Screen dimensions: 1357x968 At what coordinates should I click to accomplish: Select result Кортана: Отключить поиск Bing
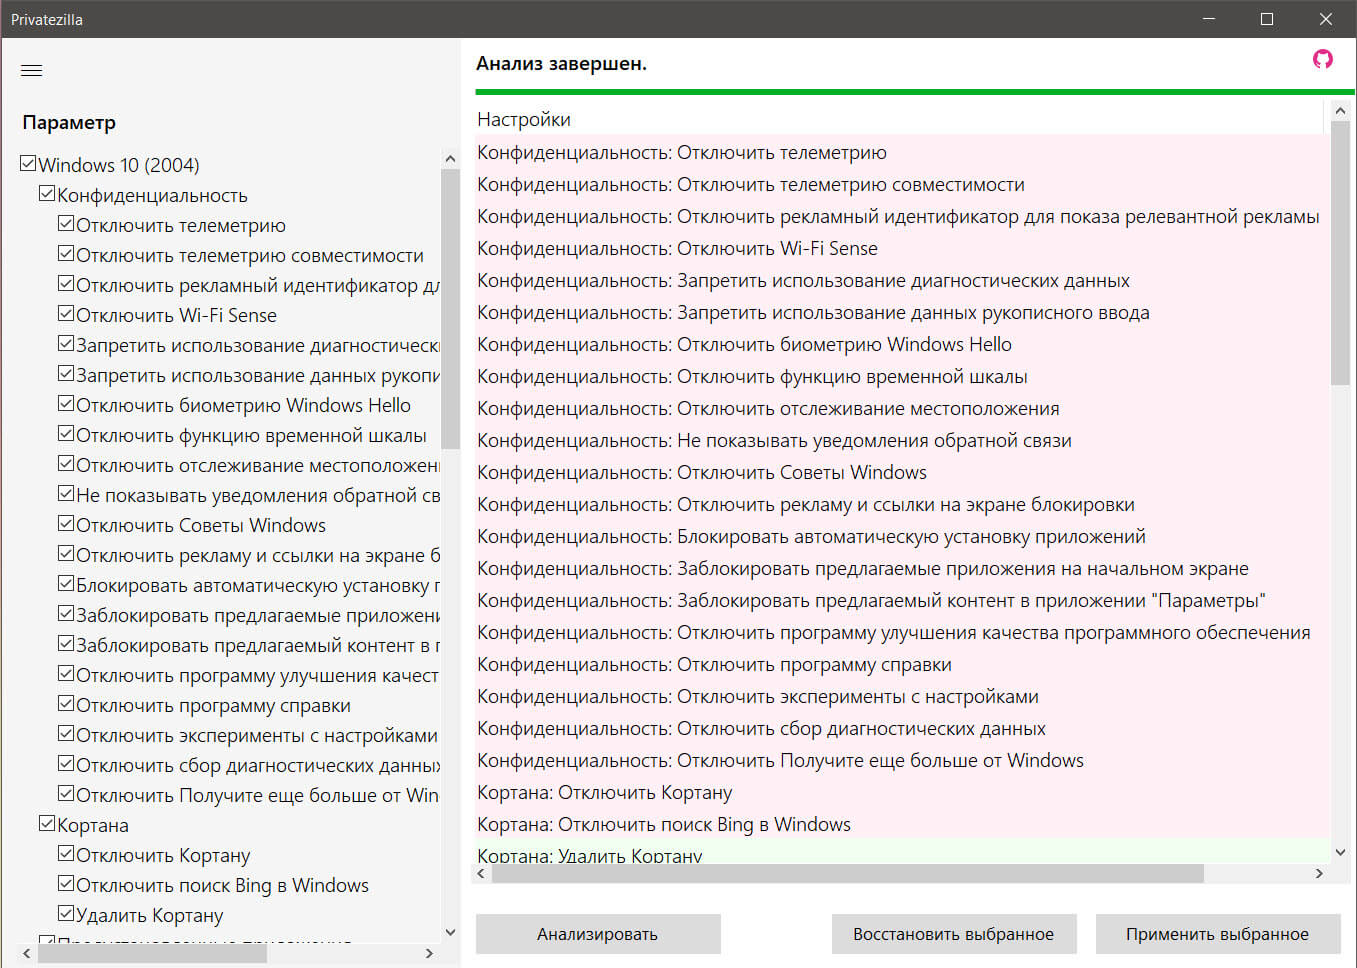[x=902, y=824]
